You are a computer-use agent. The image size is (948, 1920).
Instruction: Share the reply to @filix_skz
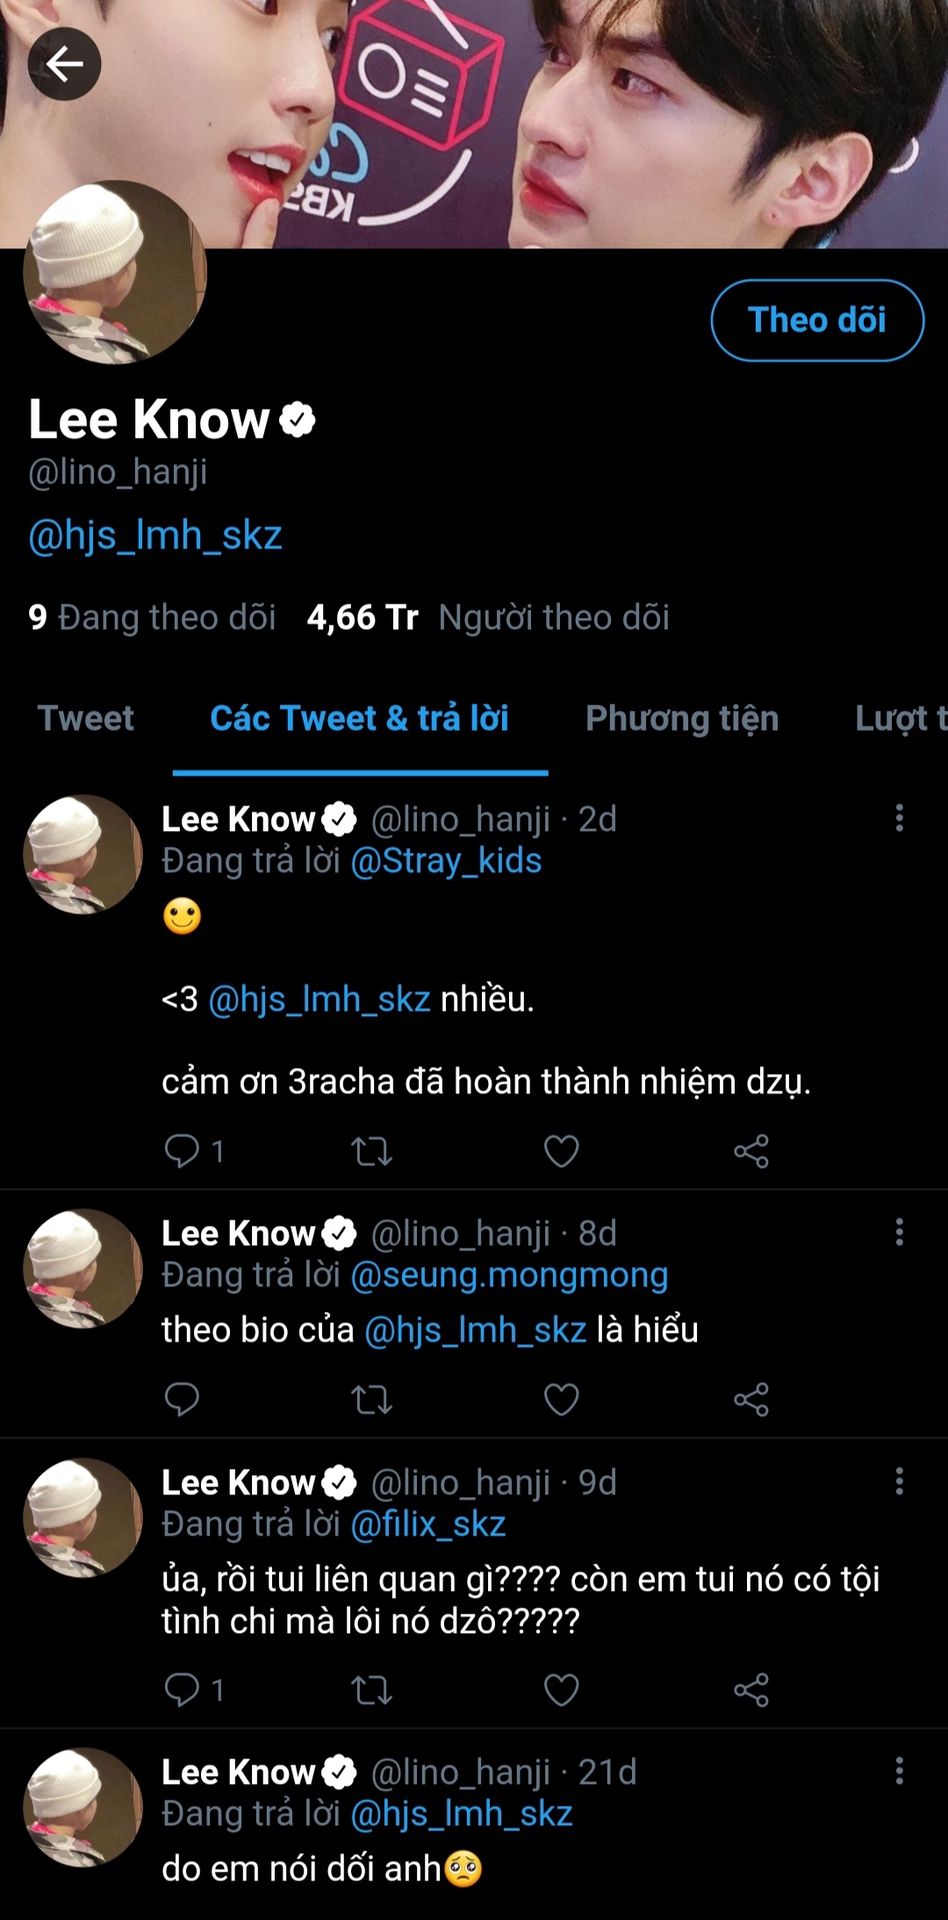[x=751, y=1690]
